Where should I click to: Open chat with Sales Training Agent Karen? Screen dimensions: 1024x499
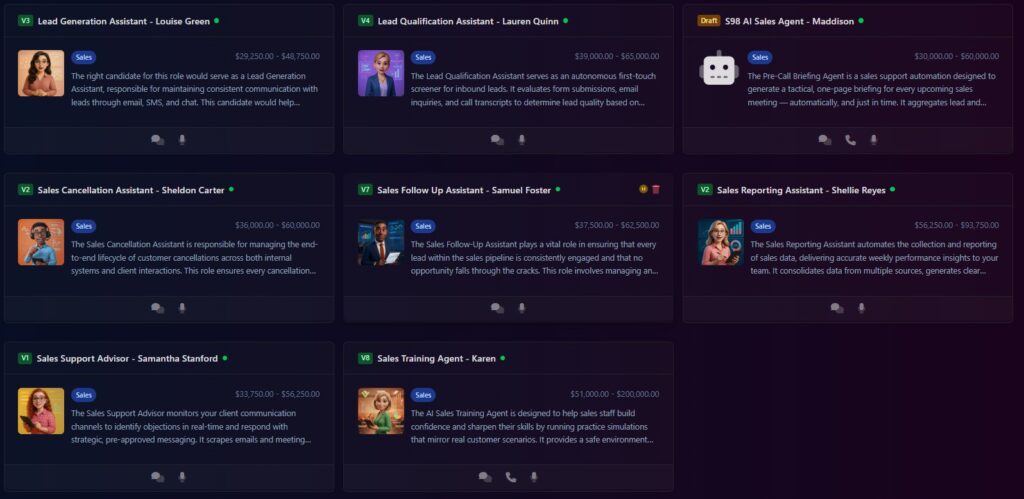pyautogui.click(x=485, y=477)
